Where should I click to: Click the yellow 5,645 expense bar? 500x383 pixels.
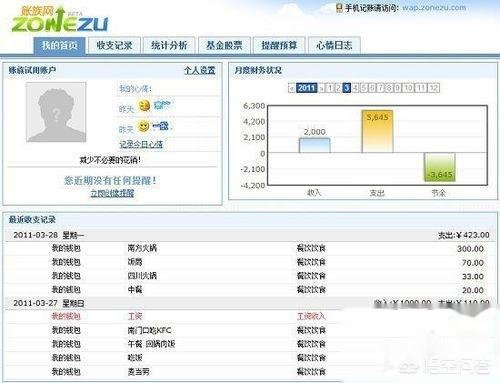click(x=377, y=131)
